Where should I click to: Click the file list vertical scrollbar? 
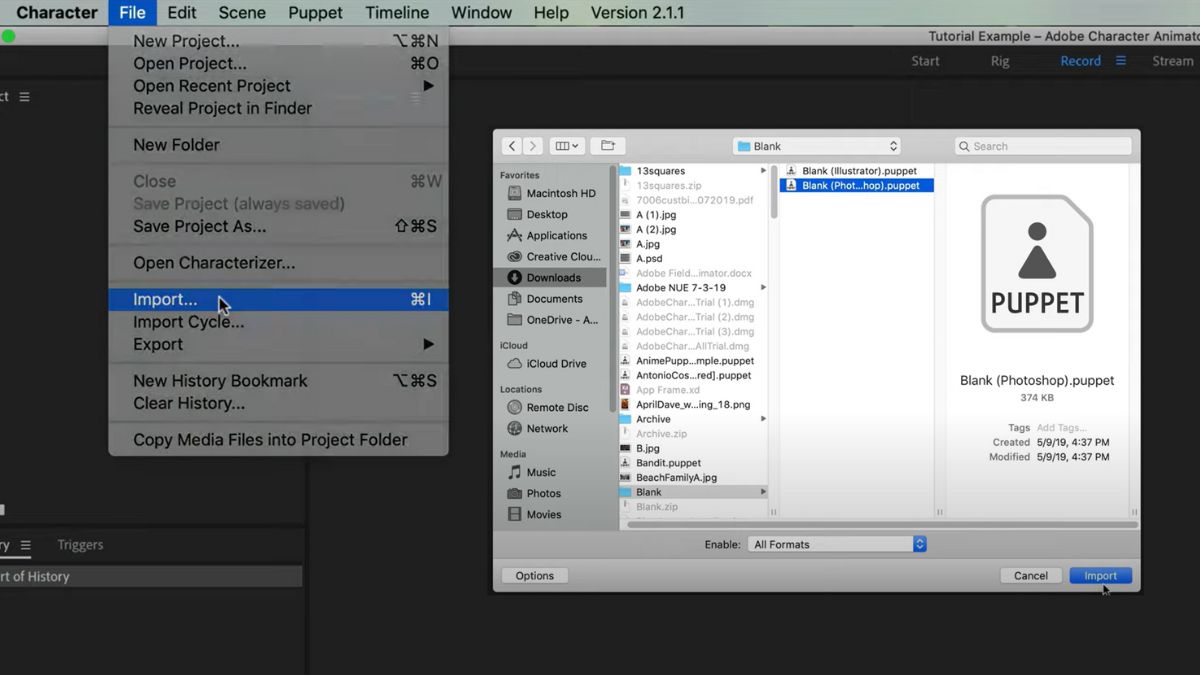[x=773, y=192]
